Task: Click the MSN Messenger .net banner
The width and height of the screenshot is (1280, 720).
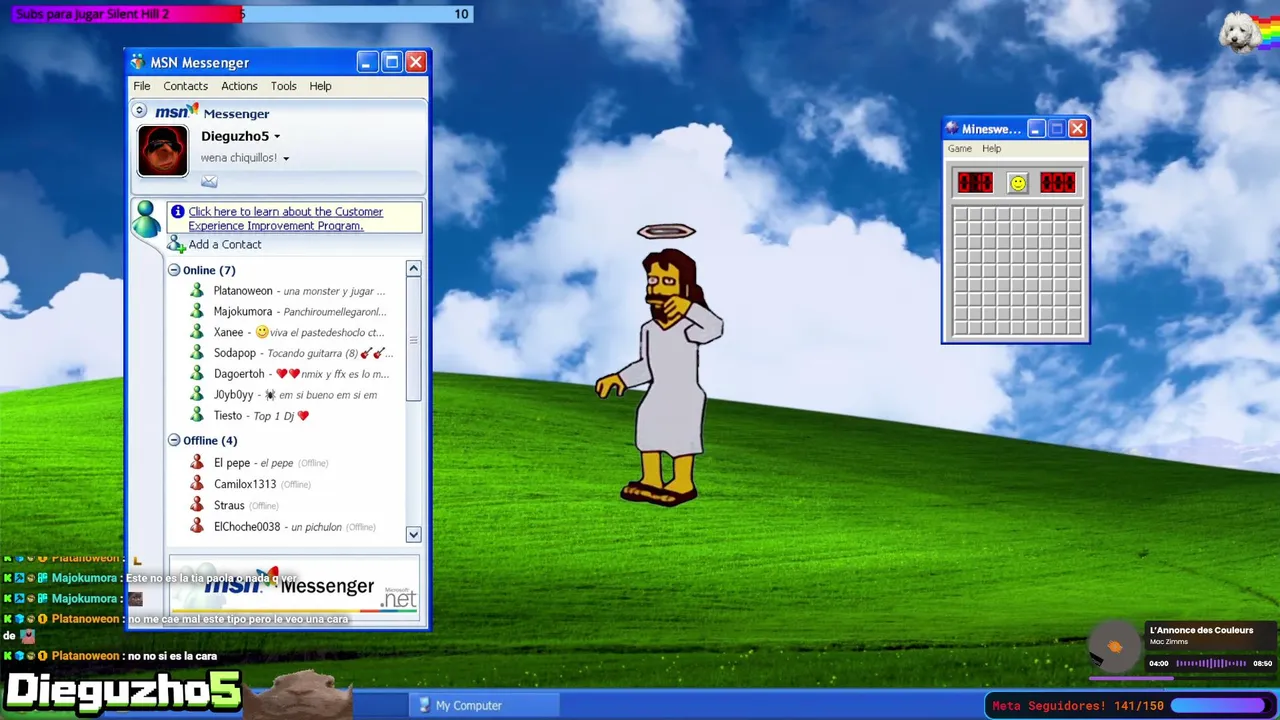Action: tap(294, 587)
